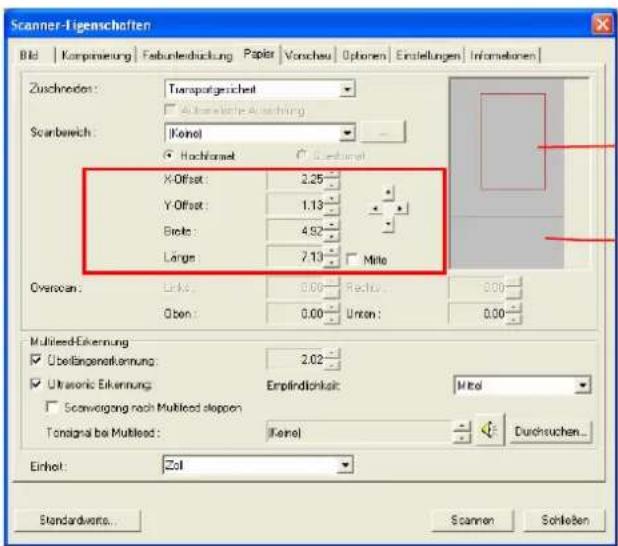This screenshot has width=618, height=546.
Task: Click the right arrow of the position pad
Action: click(x=400, y=208)
